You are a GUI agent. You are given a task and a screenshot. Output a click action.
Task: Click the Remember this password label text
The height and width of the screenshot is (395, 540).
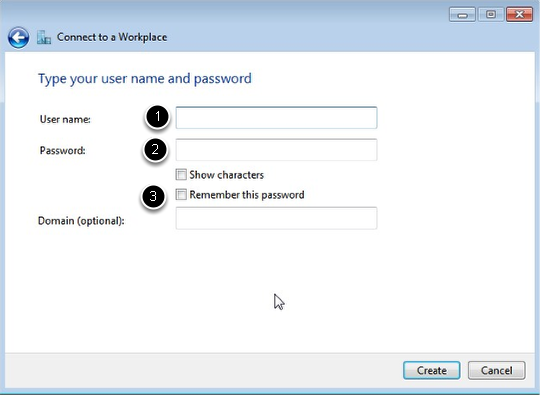(247, 195)
